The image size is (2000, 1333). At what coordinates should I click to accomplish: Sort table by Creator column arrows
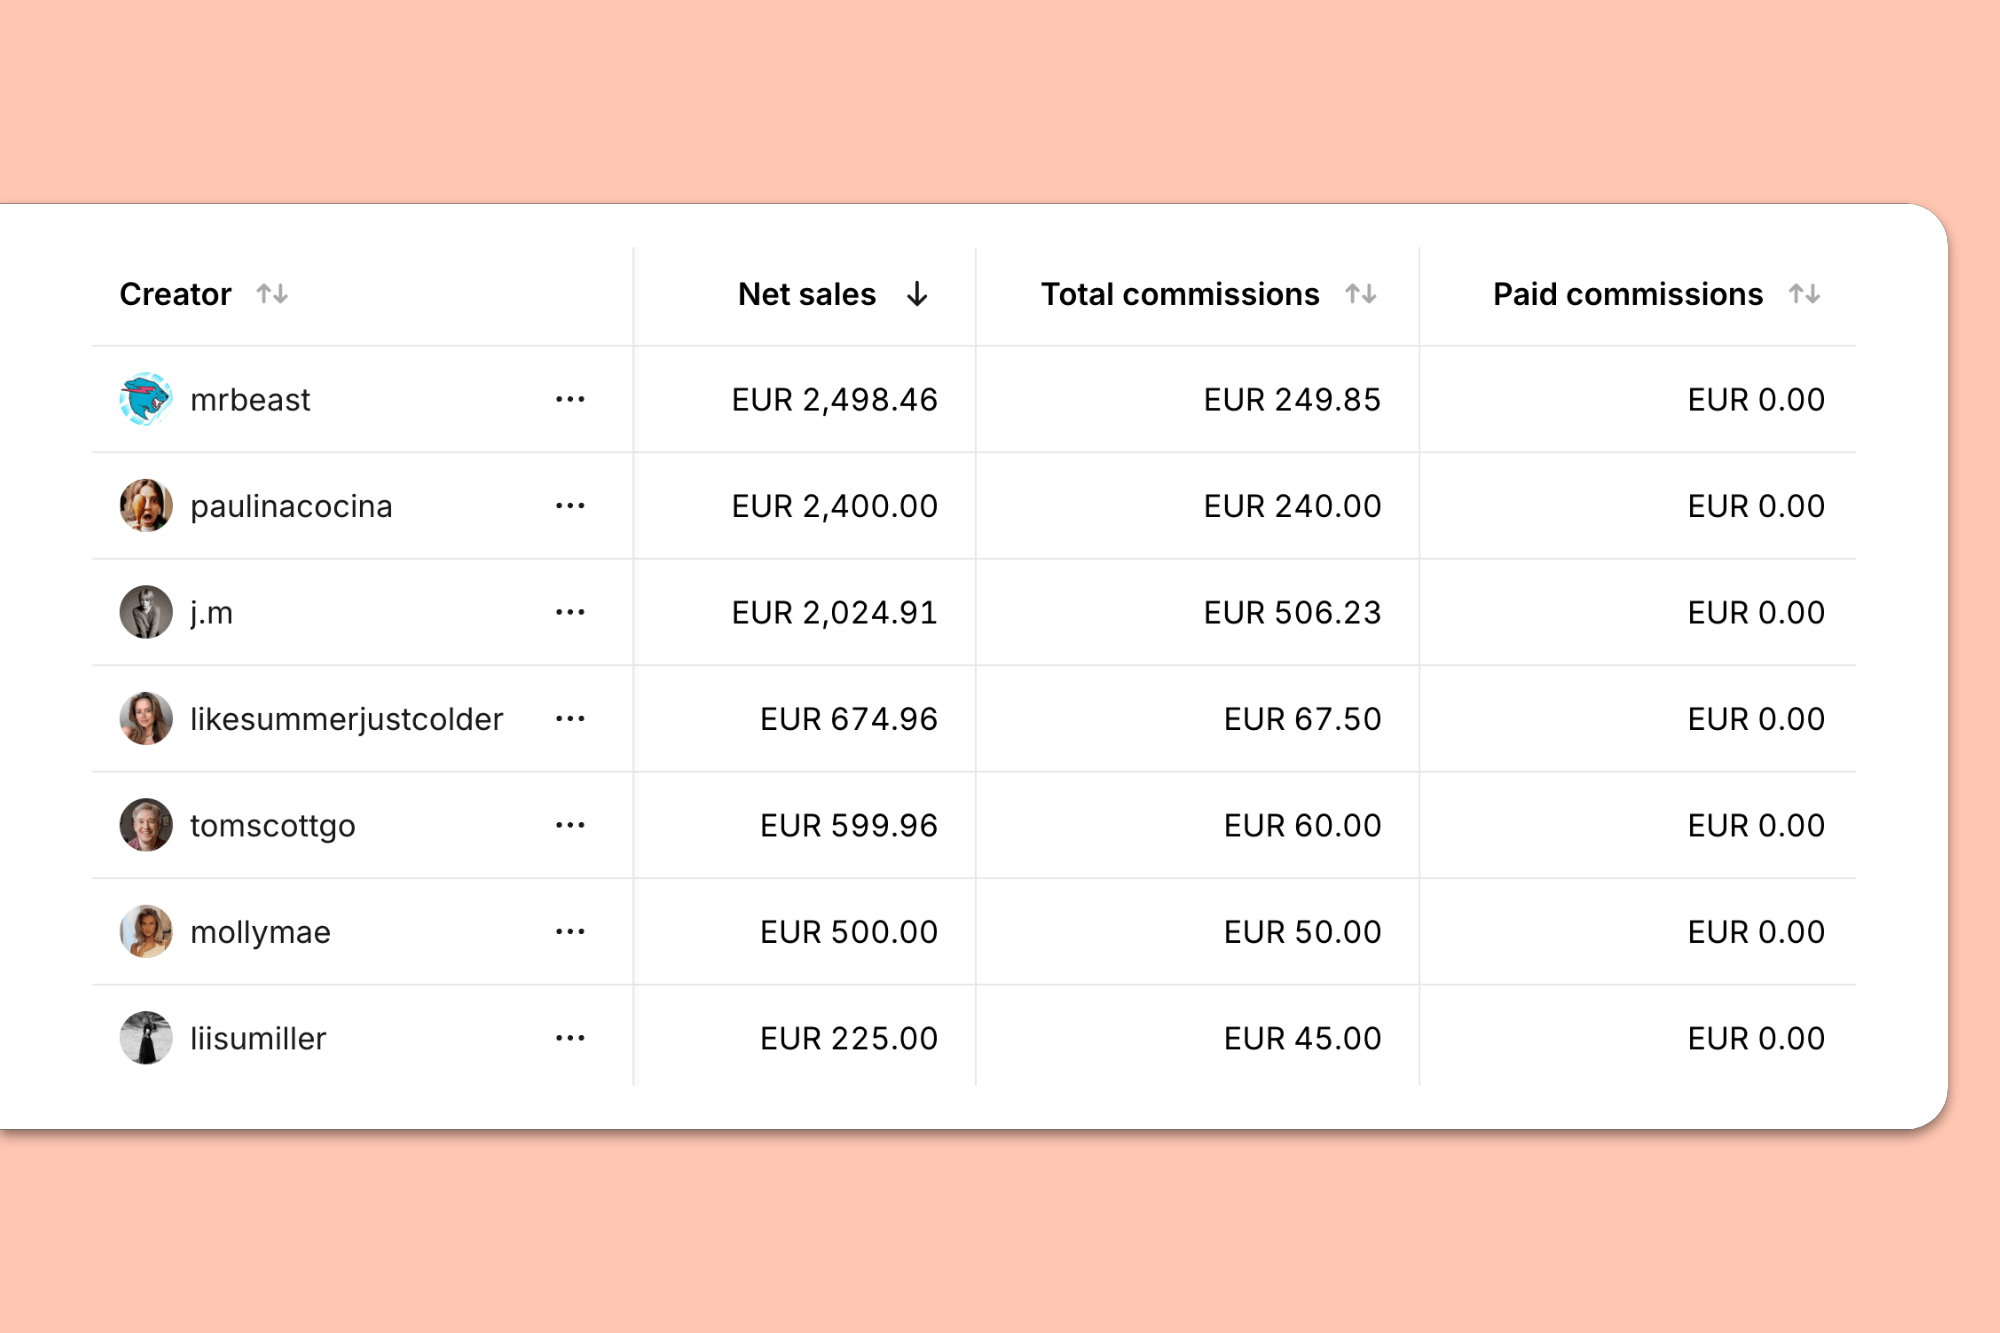pos(272,294)
